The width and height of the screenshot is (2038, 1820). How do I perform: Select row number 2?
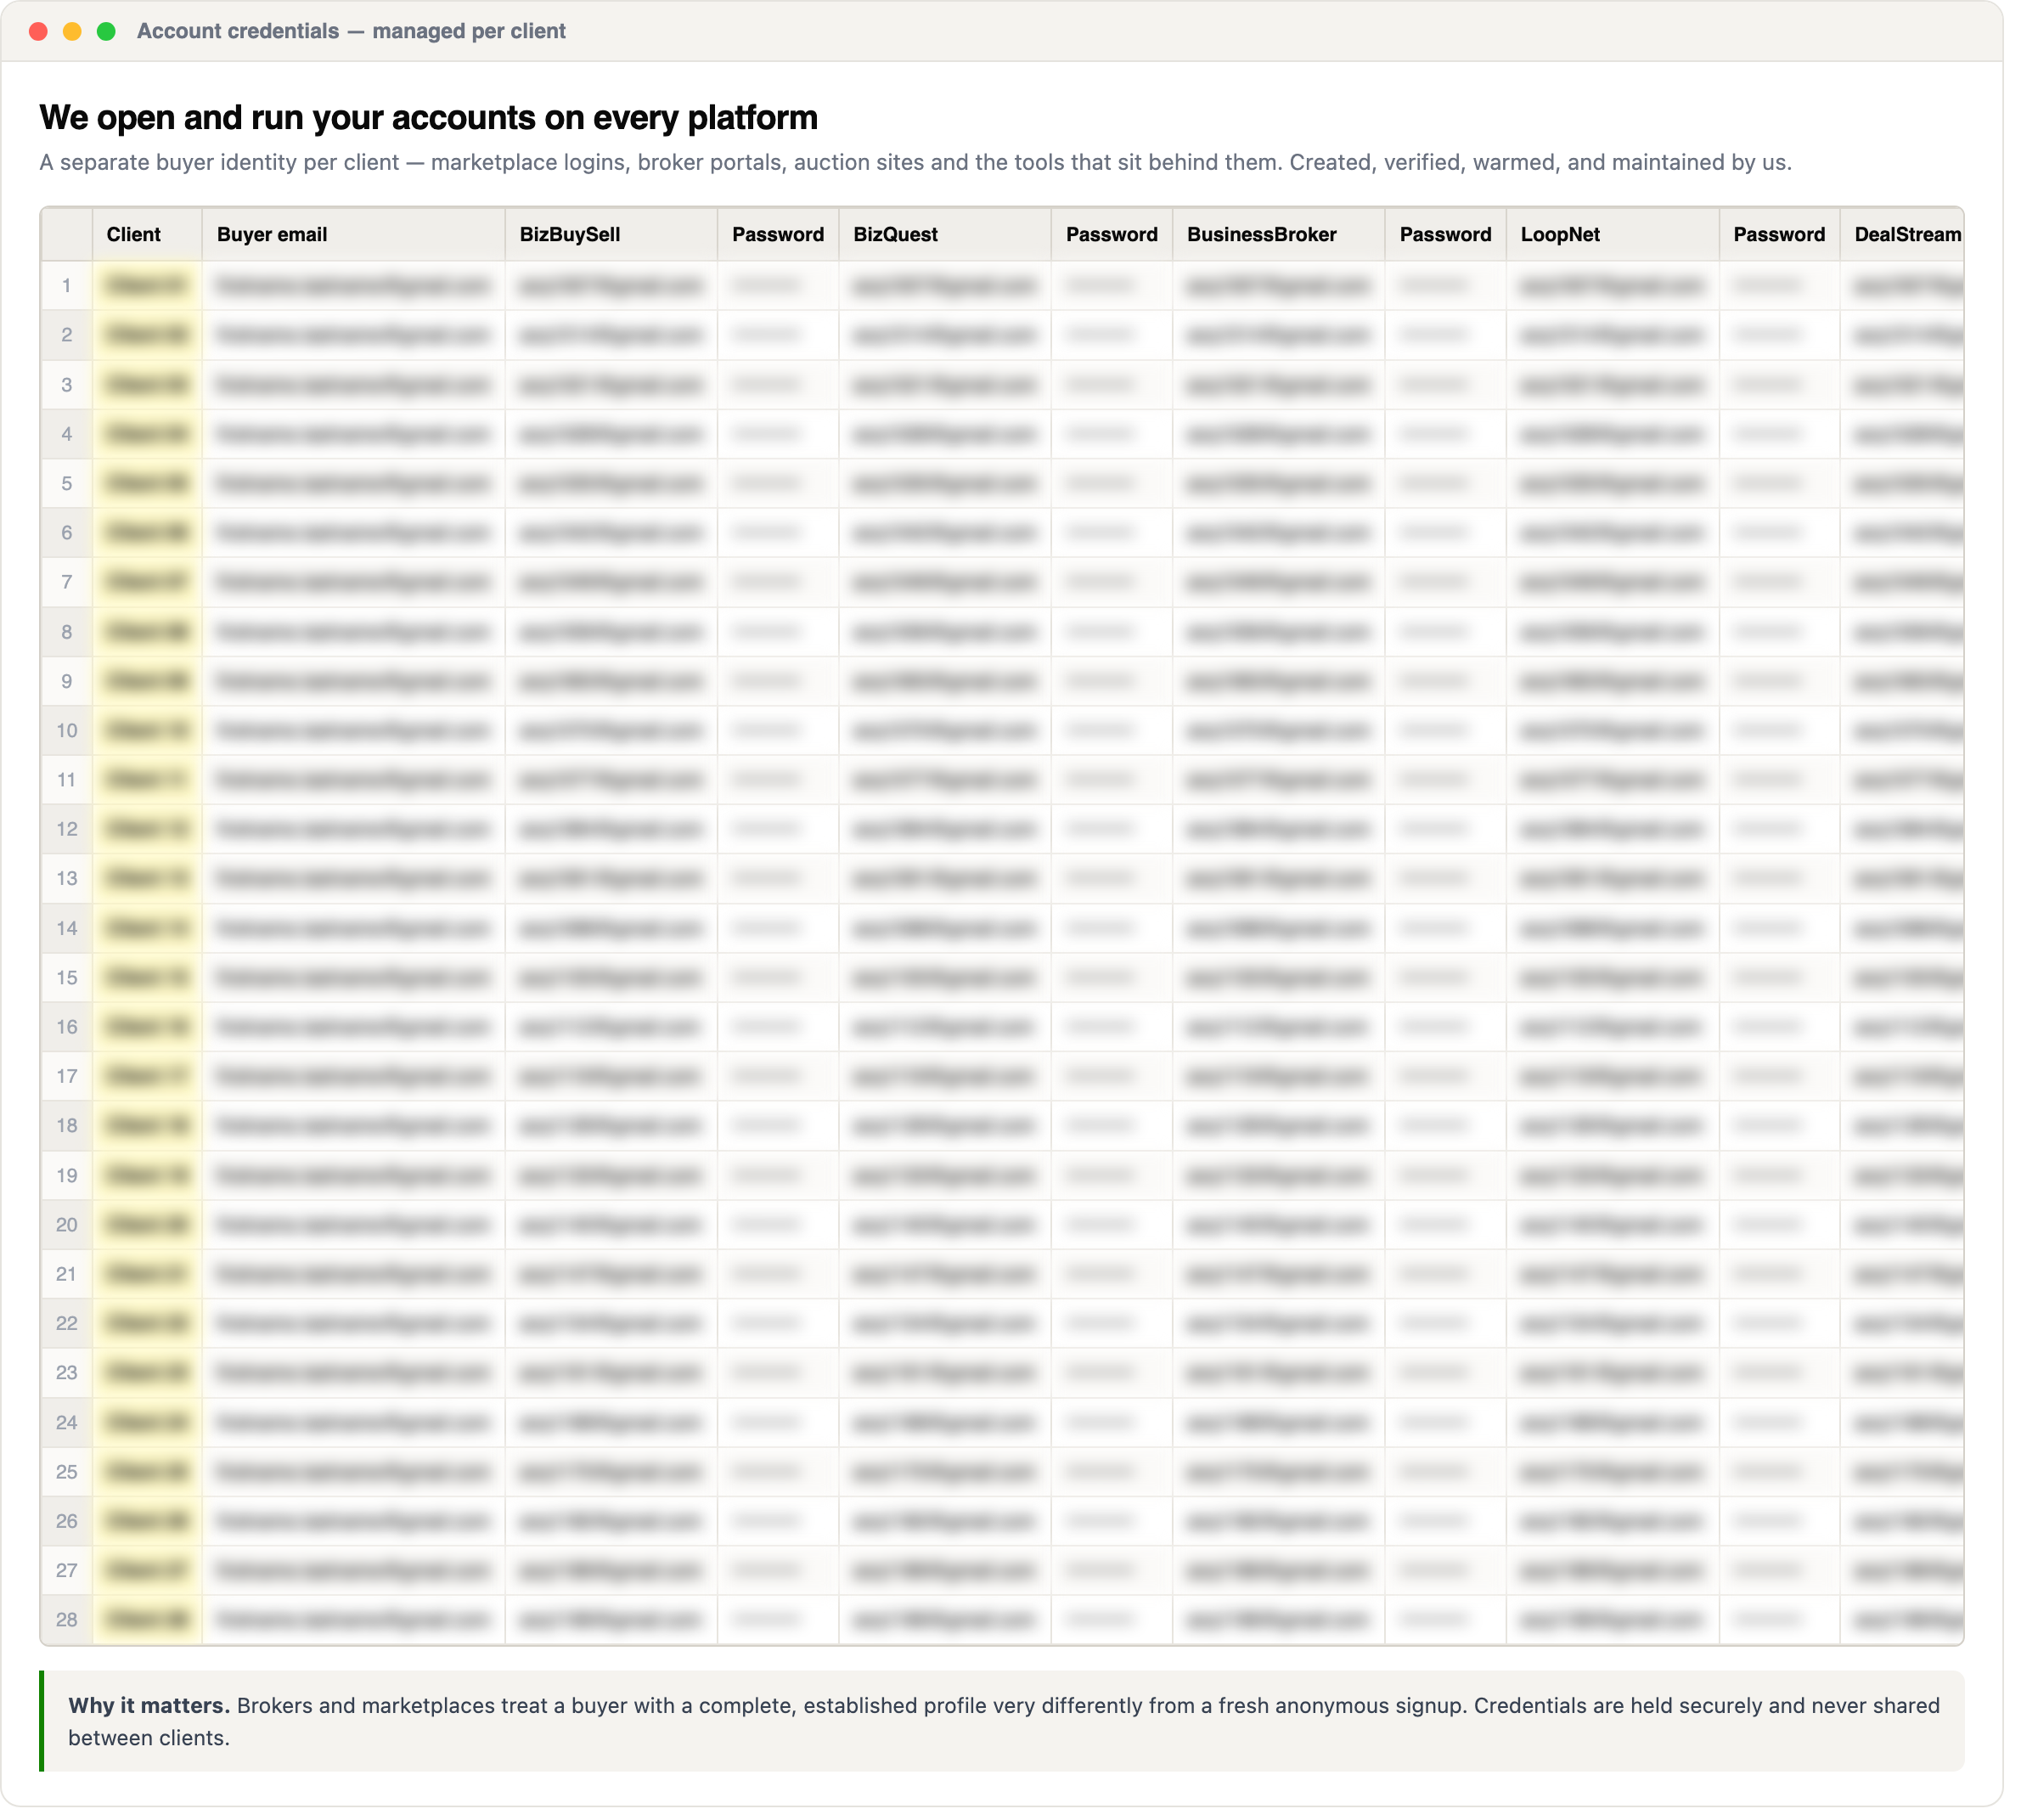[67, 335]
